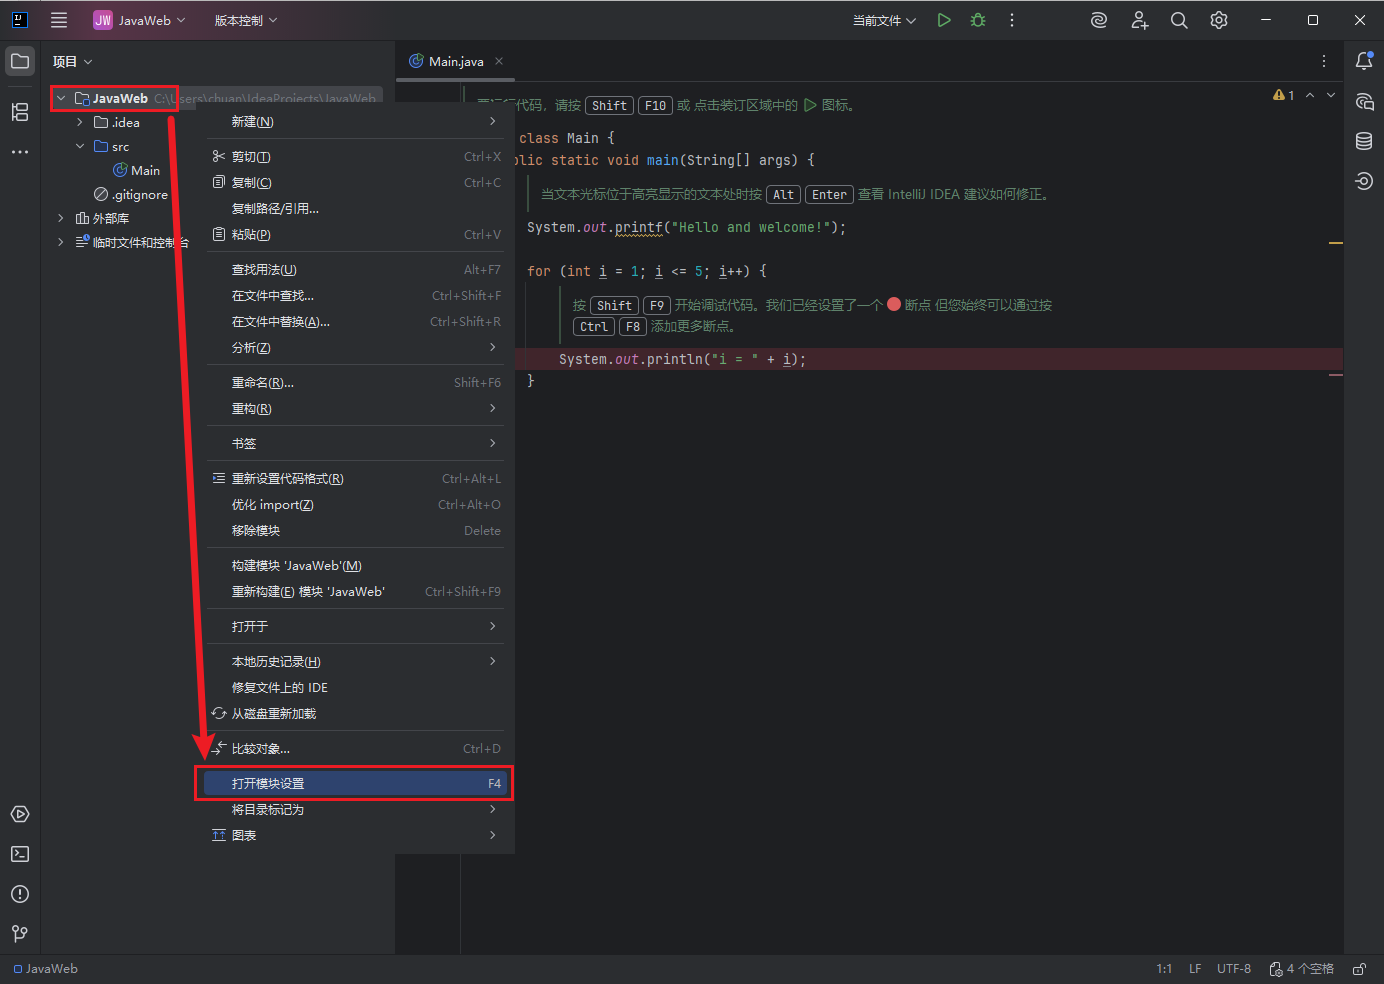Open the 项目 view selector dropdown
Viewport: 1384px width, 984px height.
tap(73, 61)
